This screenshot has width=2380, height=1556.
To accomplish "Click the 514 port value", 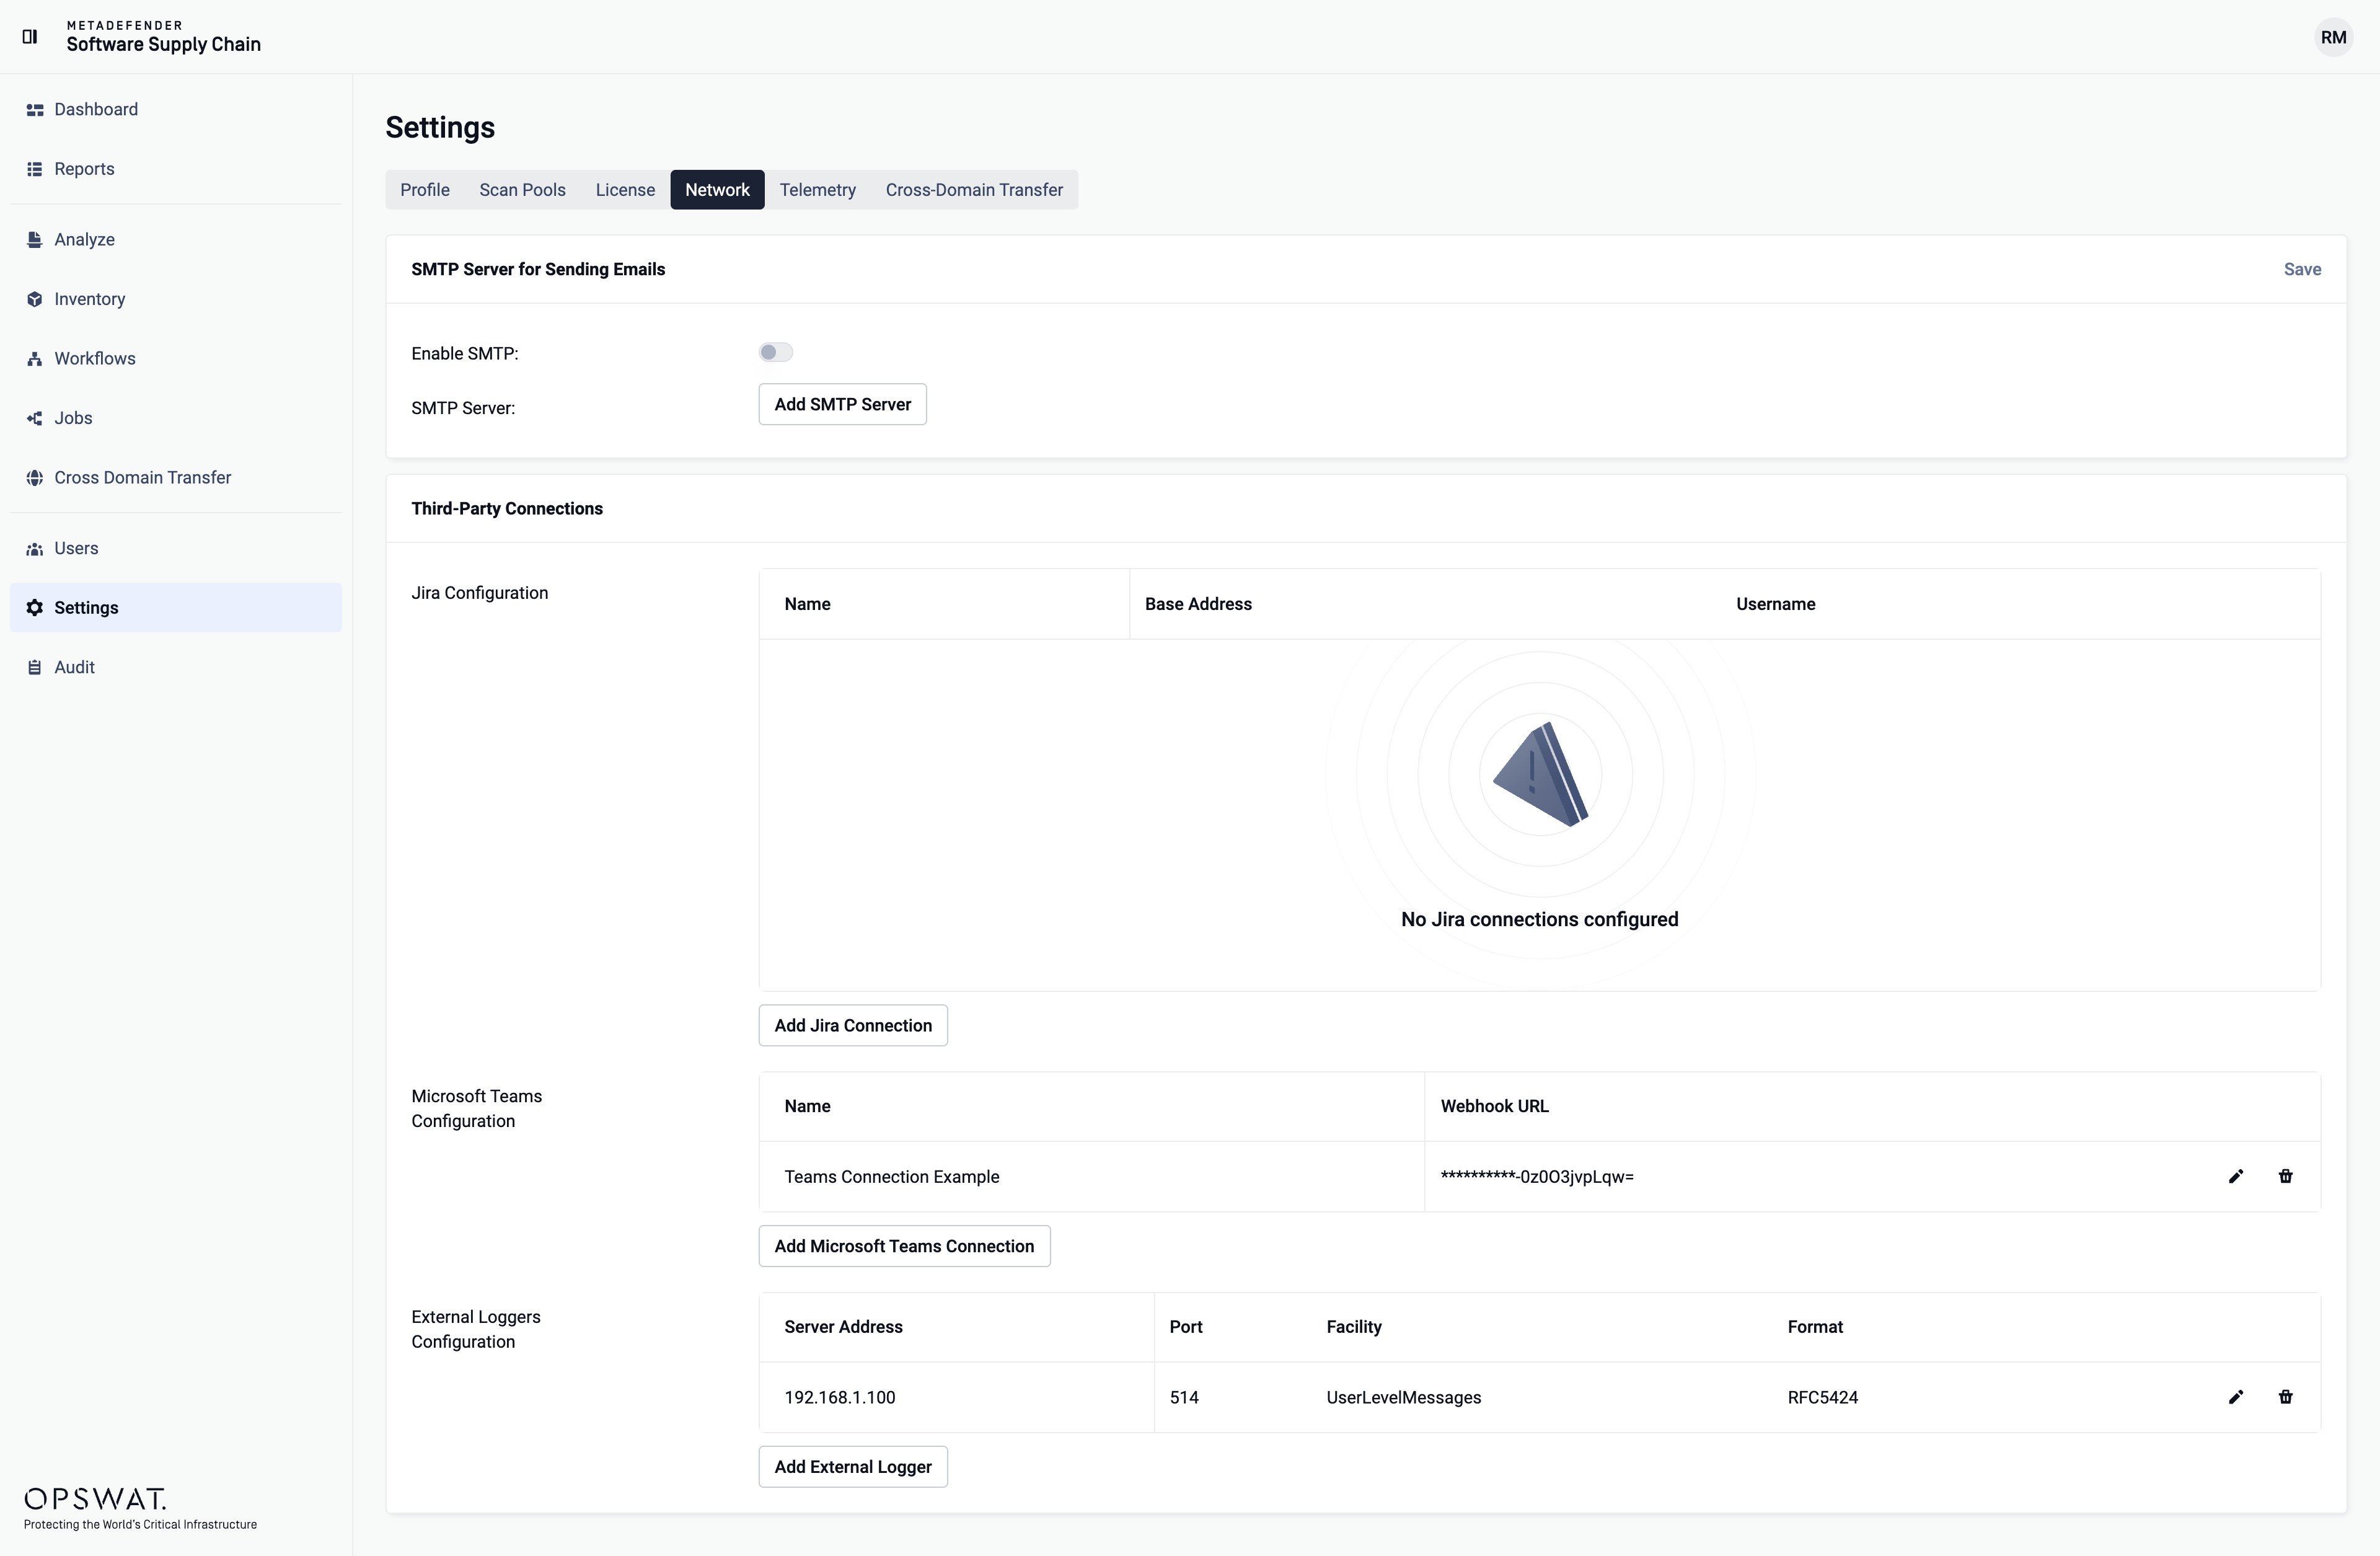I will pyautogui.click(x=1184, y=1398).
